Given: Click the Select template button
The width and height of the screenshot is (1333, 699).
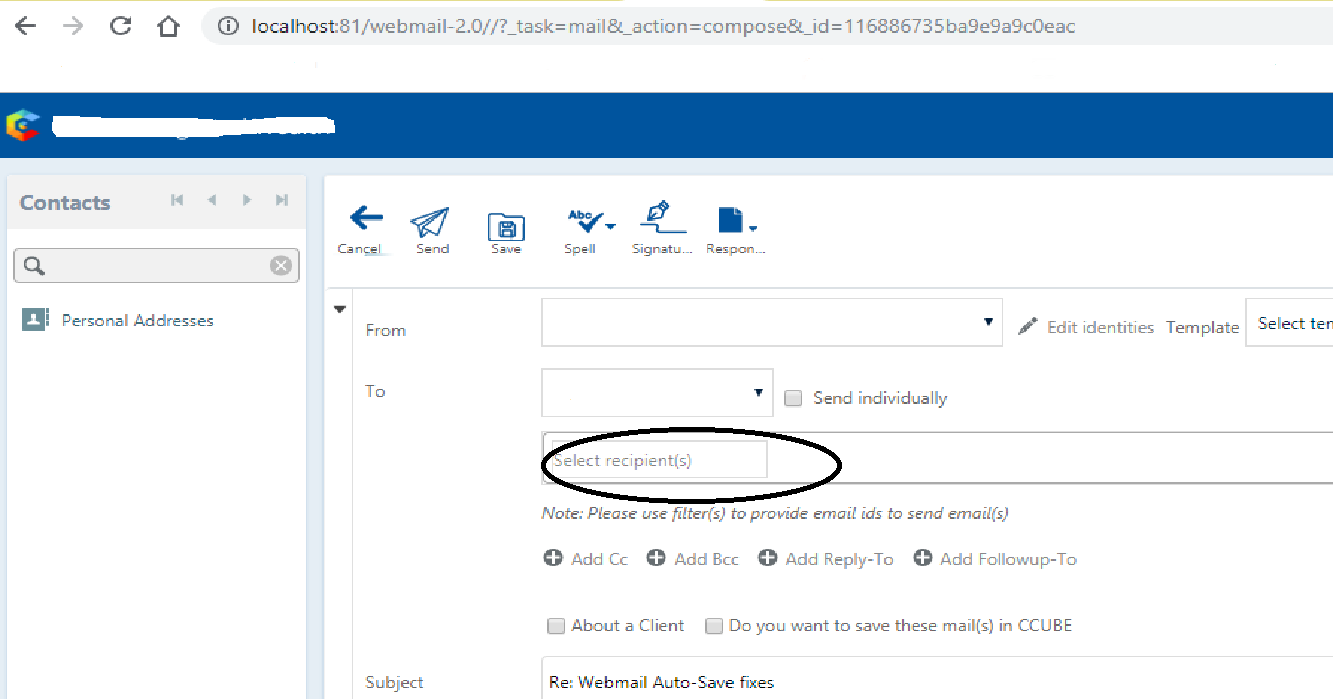Looking at the screenshot, I should (x=1295, y=322).
